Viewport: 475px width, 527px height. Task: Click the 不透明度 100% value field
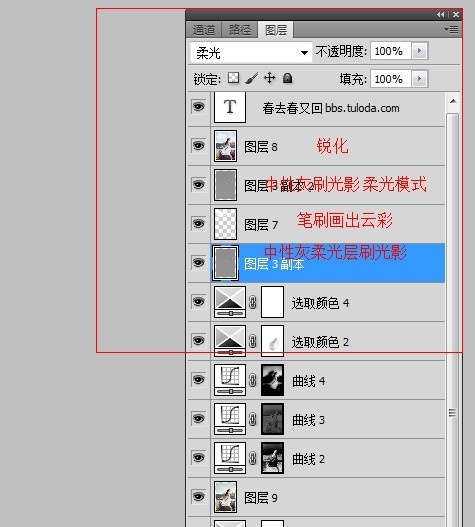[x=391, y=51]
